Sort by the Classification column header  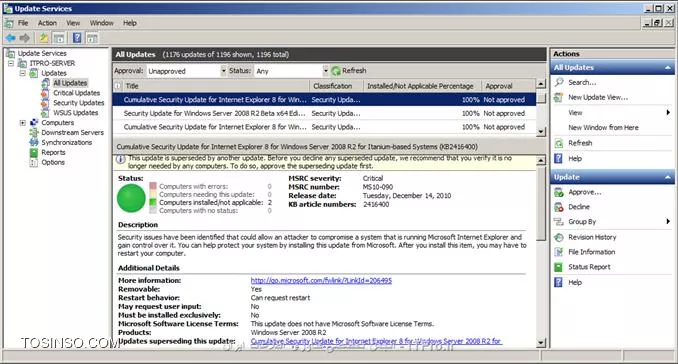click(336, 86)
